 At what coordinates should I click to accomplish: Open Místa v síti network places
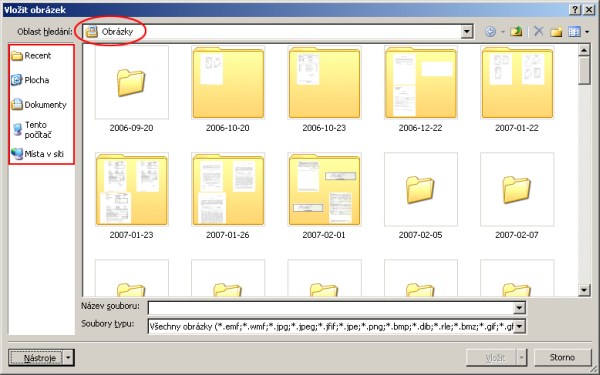pos(38,154)
